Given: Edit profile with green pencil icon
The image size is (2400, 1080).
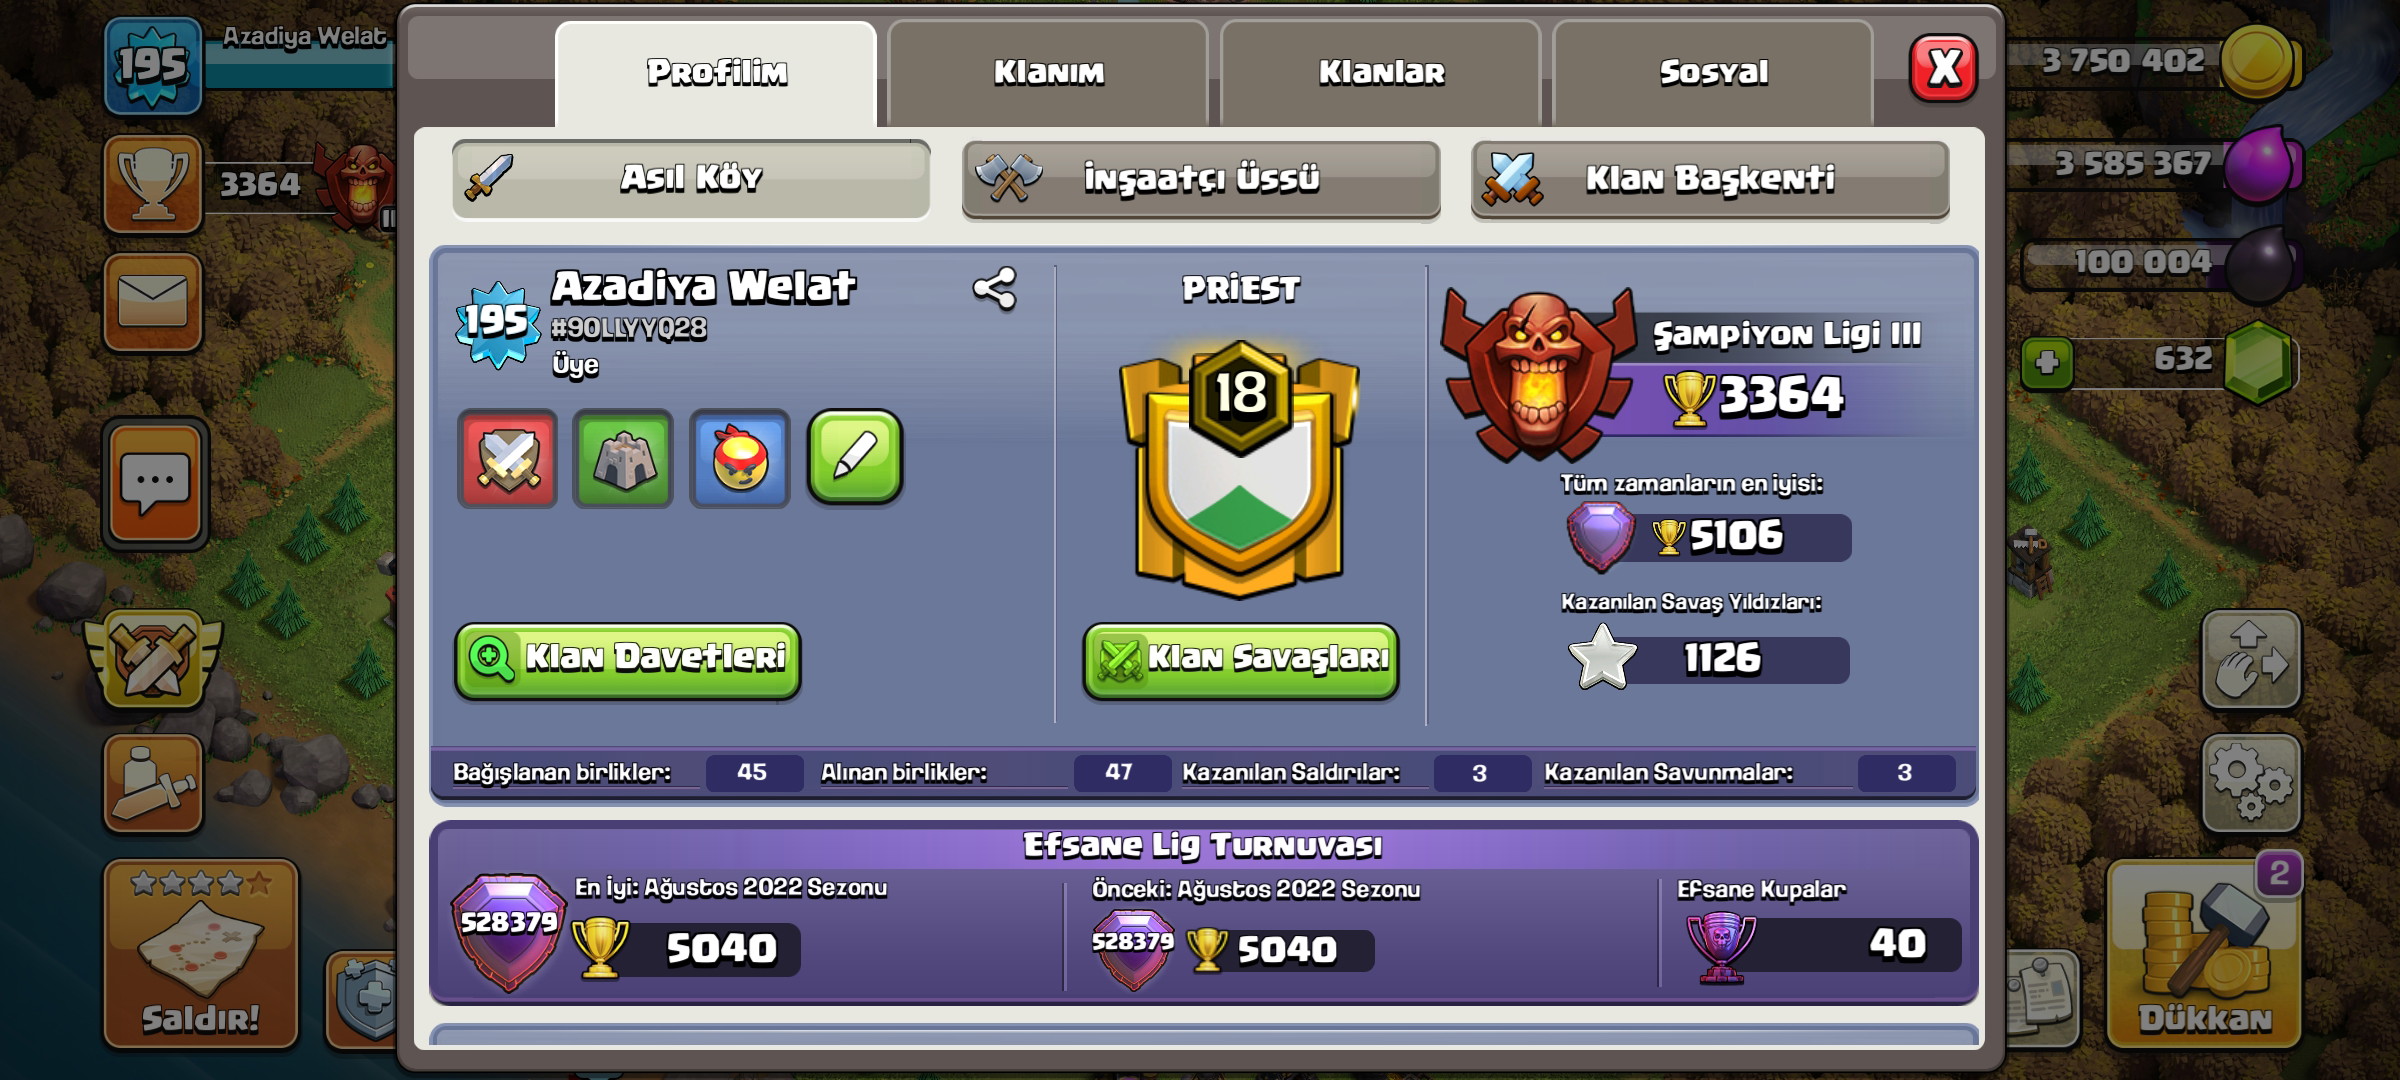Looking at the screenshot, I should click(x=855, y=457).
